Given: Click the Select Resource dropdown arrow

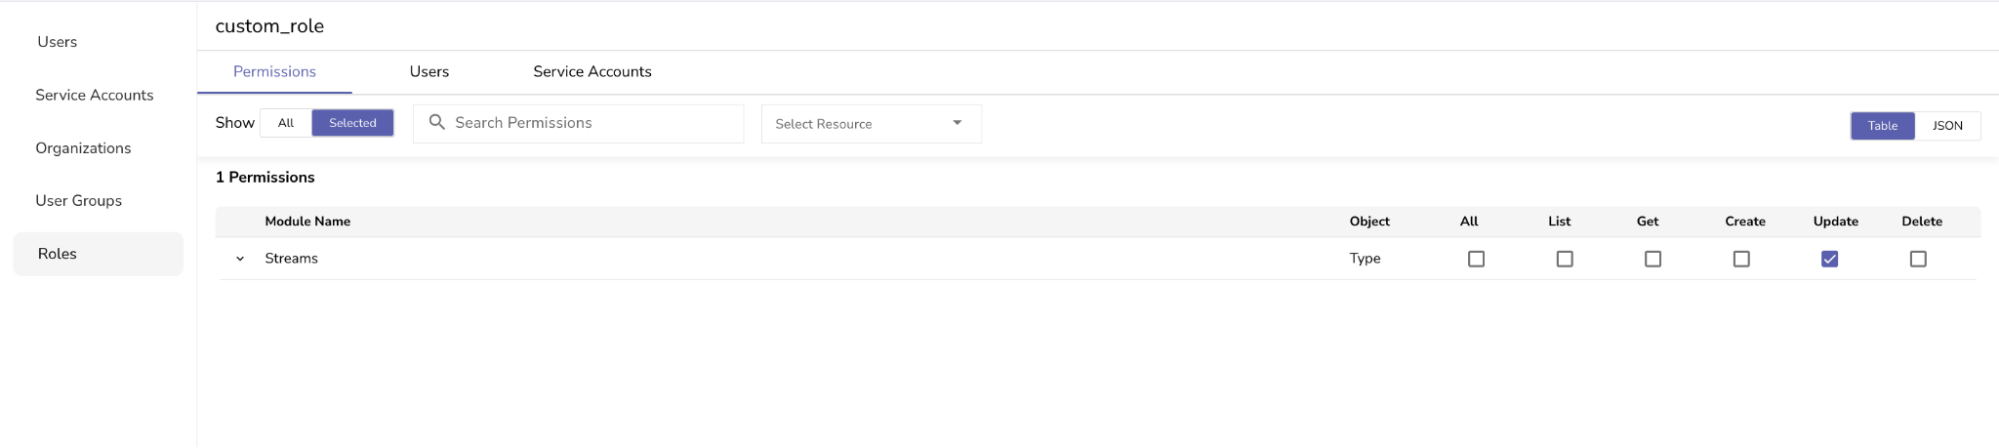Looking at the screenshot, I should click(x=957, y=123).
